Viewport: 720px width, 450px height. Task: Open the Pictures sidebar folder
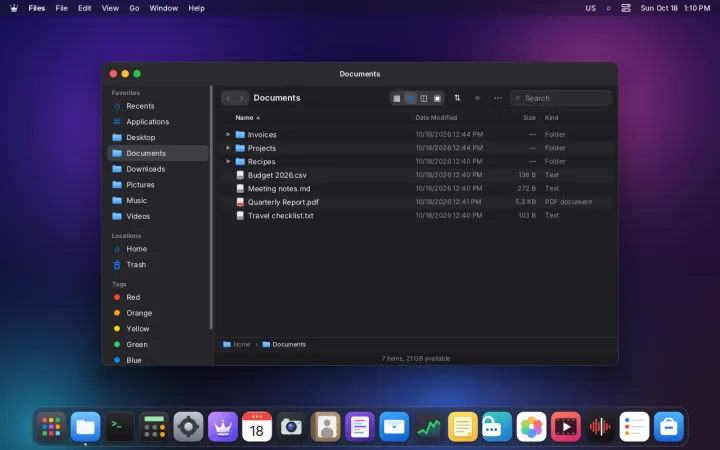click(158, 185)
